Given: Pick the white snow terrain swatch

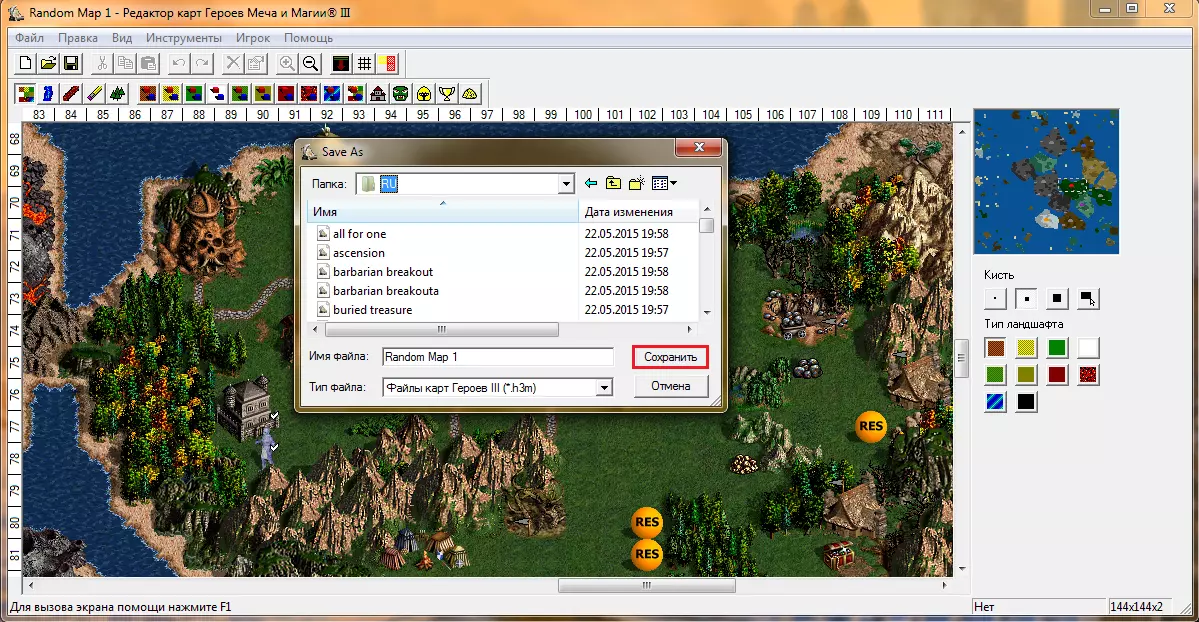Looking at the screenshot, I should click(1087, 348).
